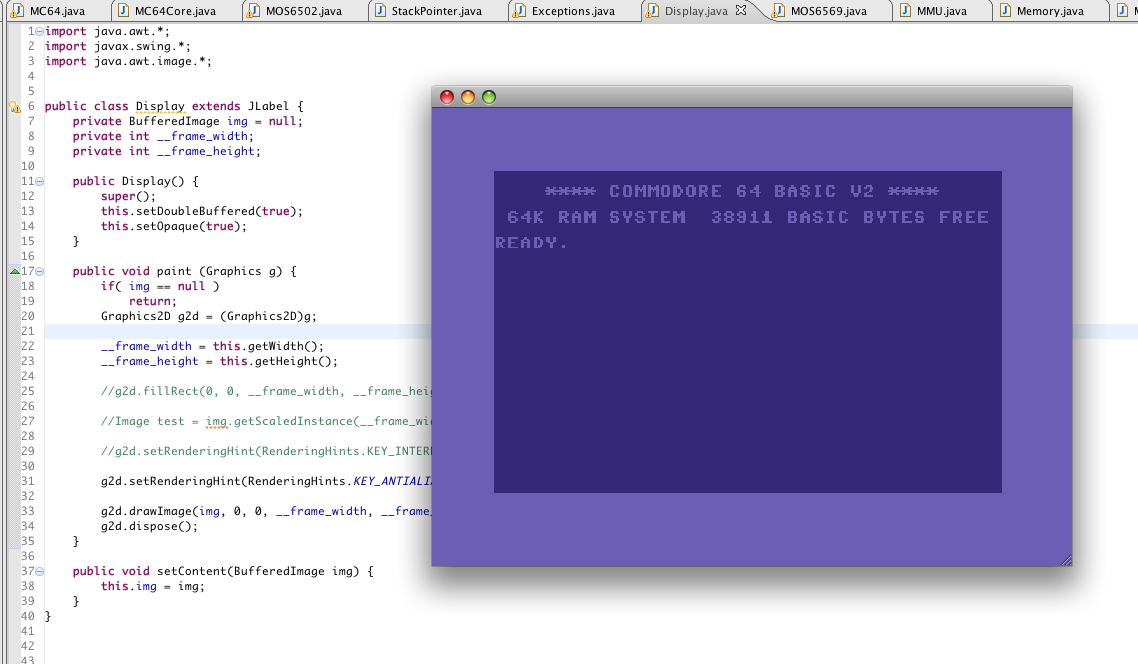This screenshot has width=1138, height=664.
Task: Collapse the setContent method fold at line 37
Action: click(39, 571)
